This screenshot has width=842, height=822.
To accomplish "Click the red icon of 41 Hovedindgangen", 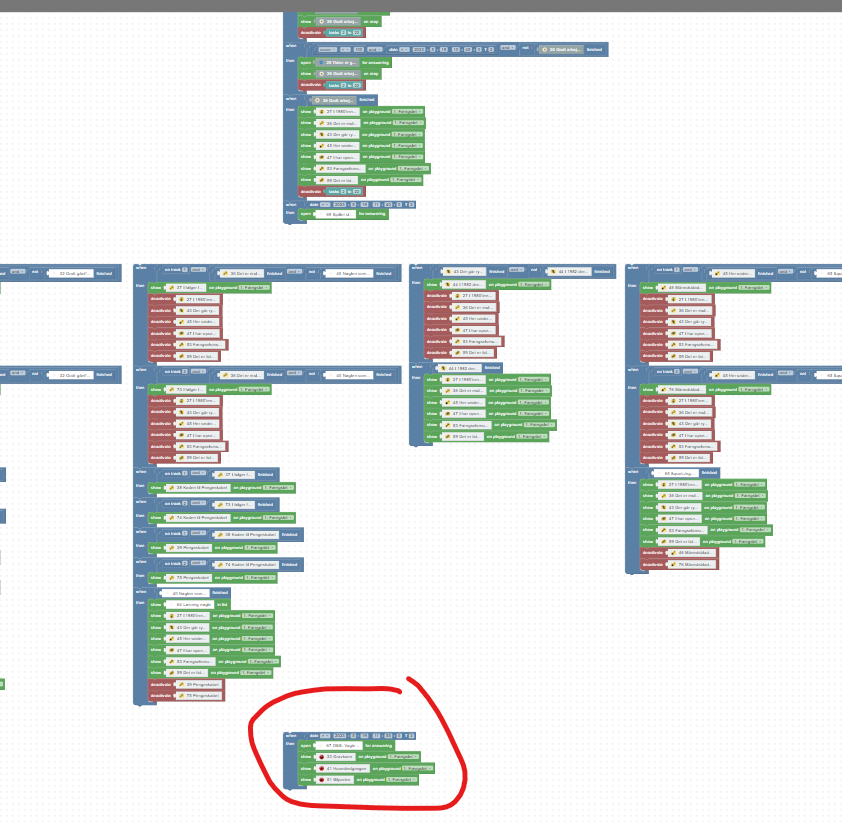I will 322,768.
